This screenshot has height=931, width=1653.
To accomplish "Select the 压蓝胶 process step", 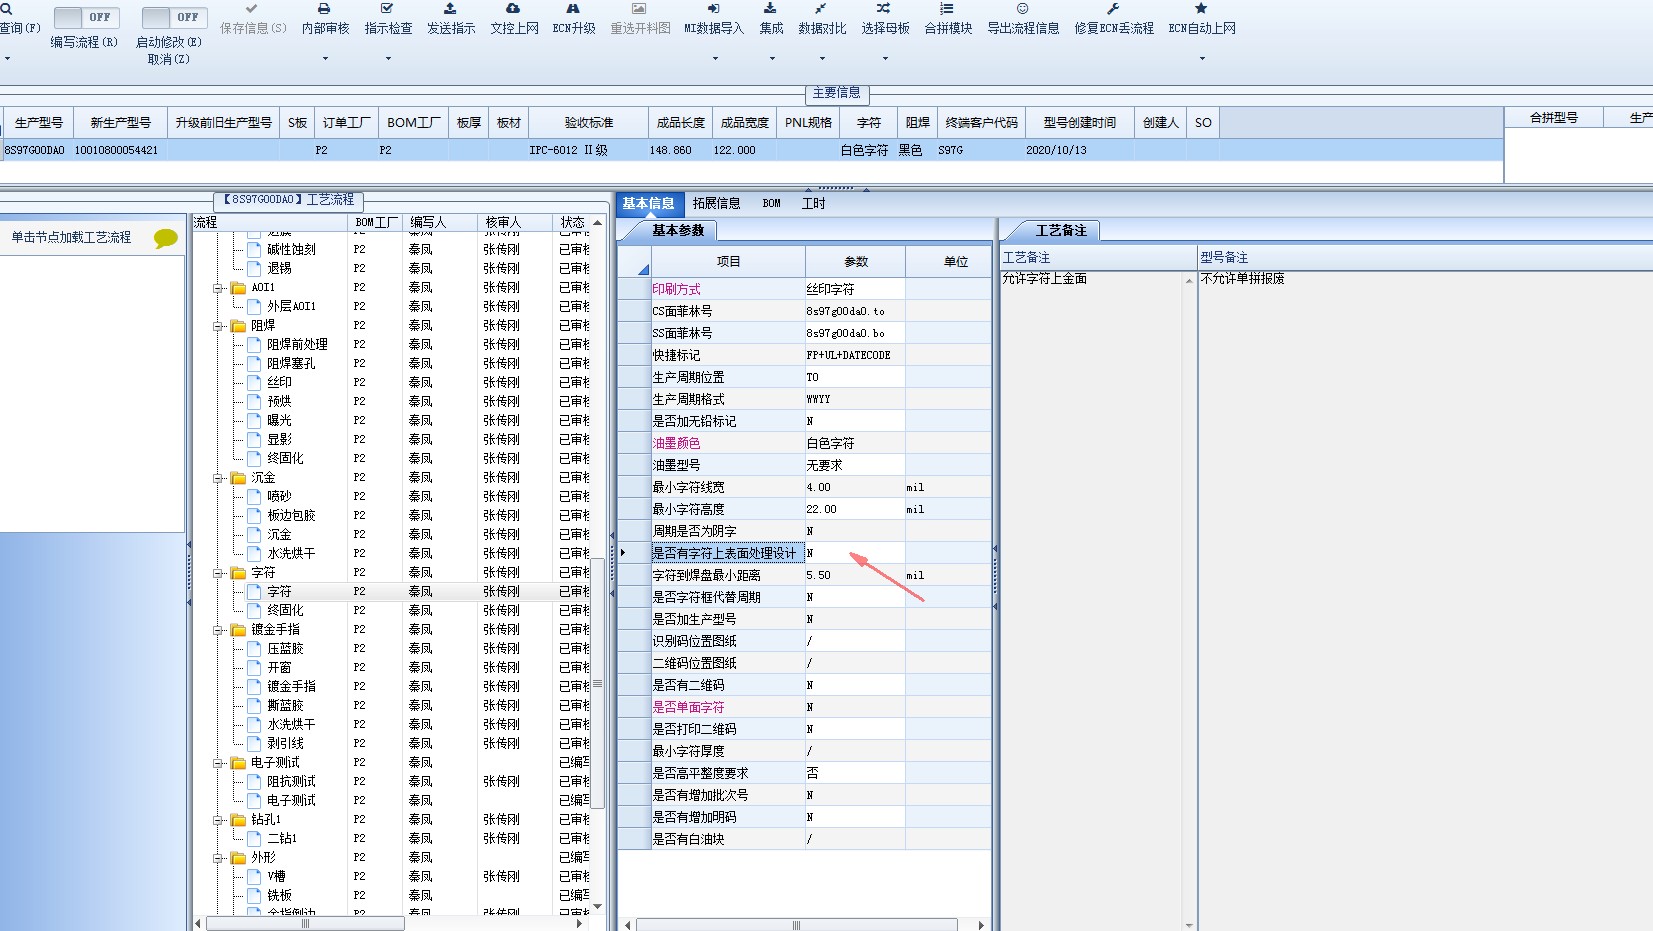I will pyautogui.click(x=285, y=649).
